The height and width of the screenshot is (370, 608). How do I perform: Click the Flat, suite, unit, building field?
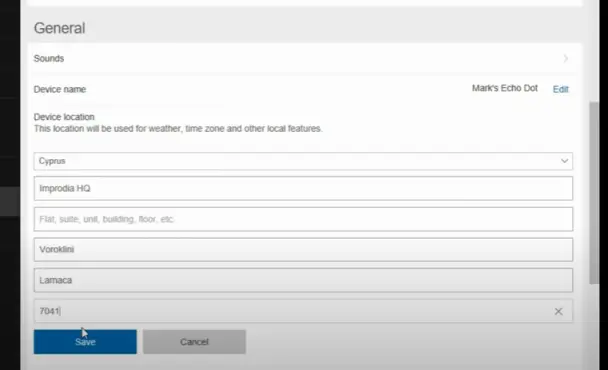tap(303, 219)
